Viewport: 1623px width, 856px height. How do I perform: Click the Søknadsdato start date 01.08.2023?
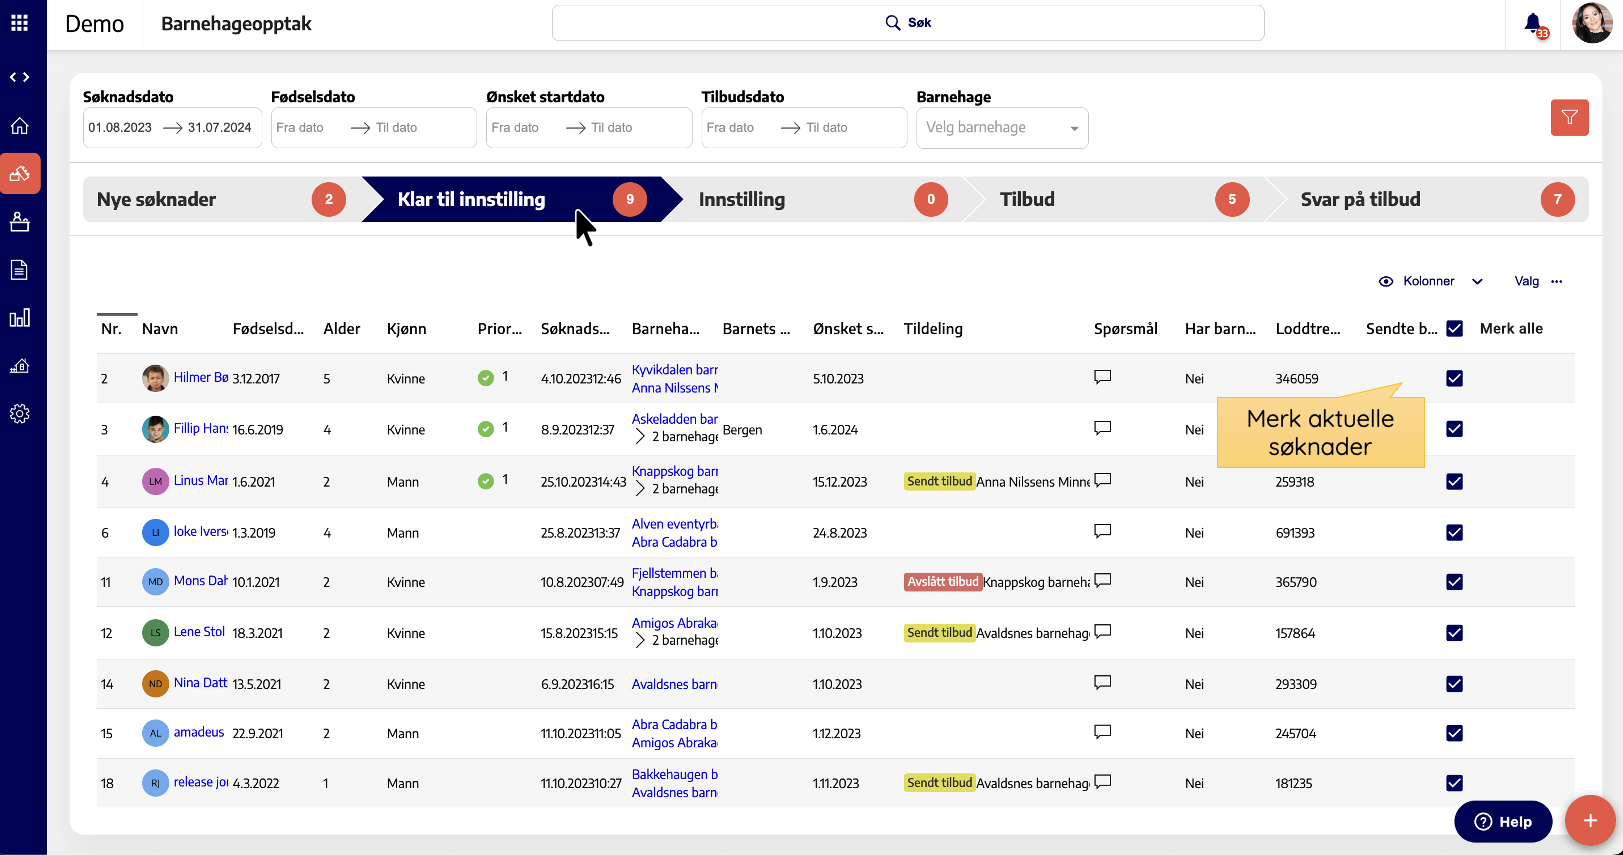pyautogui.click(x=120, y=128)
